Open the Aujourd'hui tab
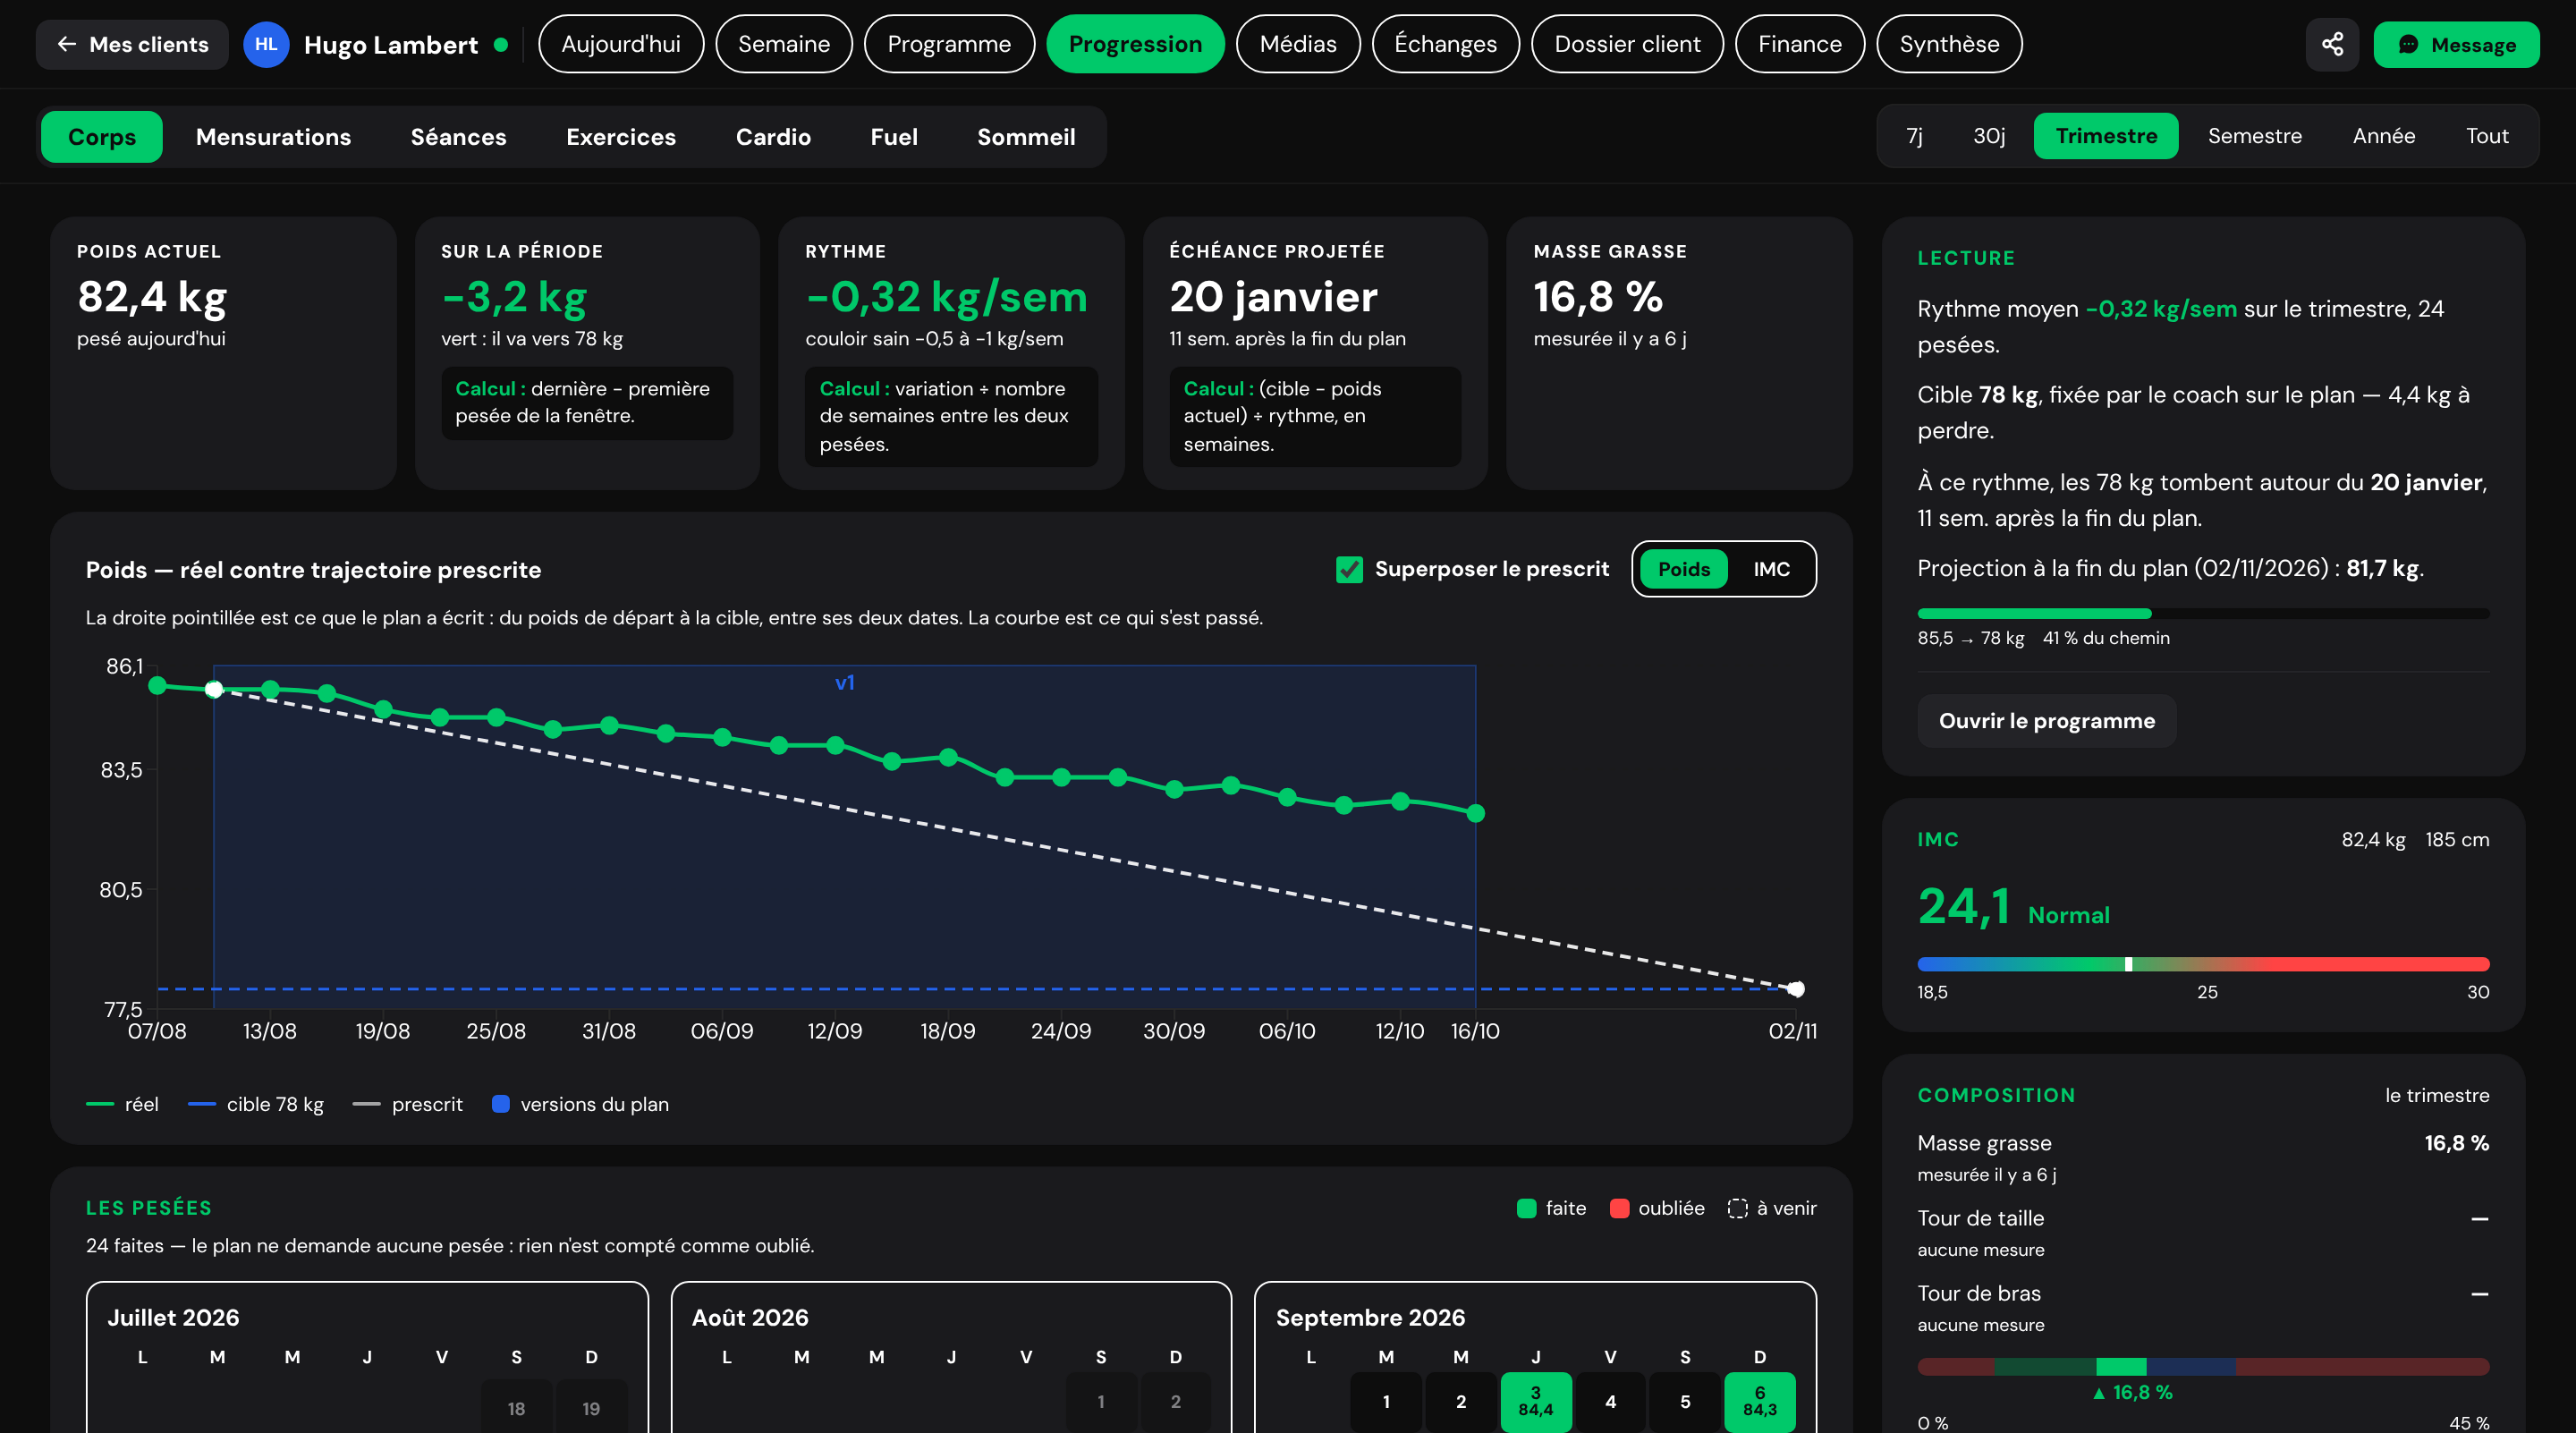 621,44
